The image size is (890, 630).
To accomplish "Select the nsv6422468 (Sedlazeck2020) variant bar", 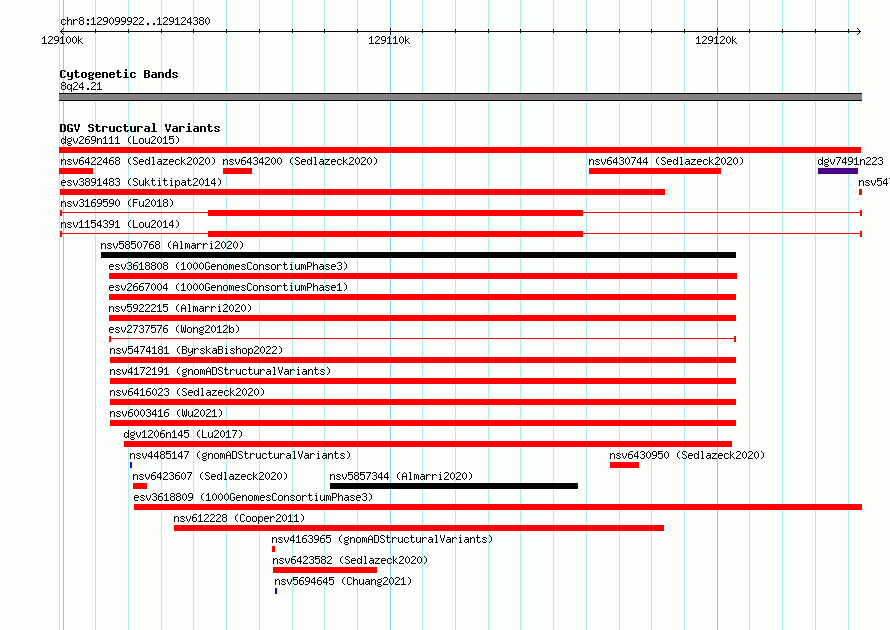I will [x=76, y=171].
